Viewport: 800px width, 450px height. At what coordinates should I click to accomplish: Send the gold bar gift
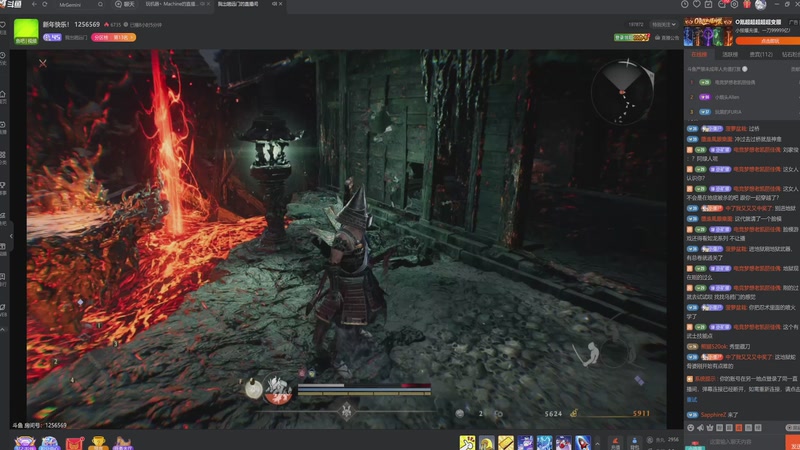pos(506,442)
